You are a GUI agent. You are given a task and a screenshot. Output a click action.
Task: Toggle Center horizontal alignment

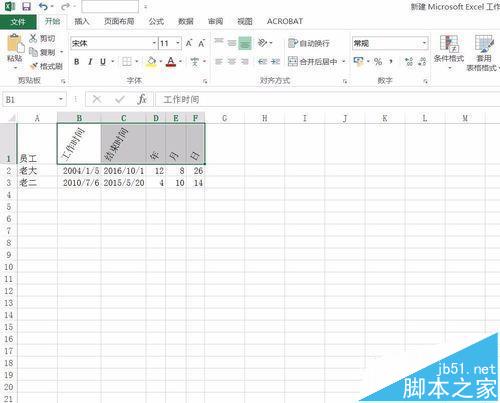tap(232, 61)
